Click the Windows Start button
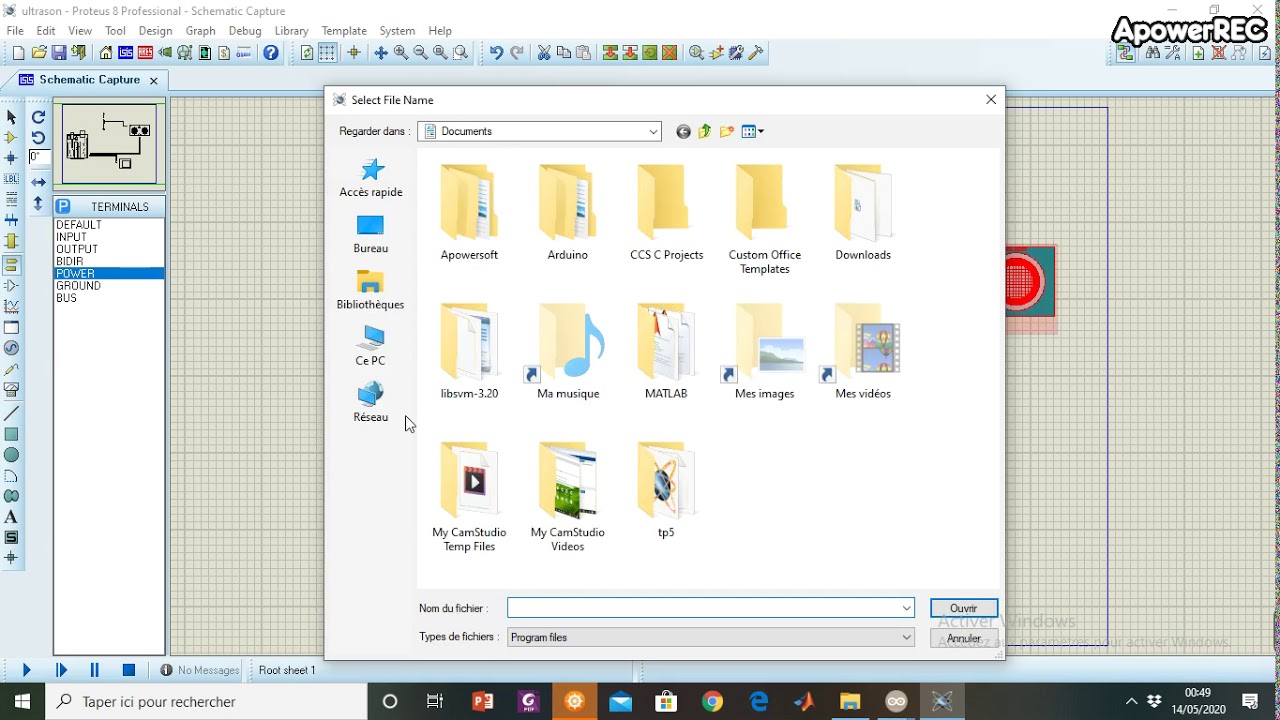 click(x=22, y=701)
